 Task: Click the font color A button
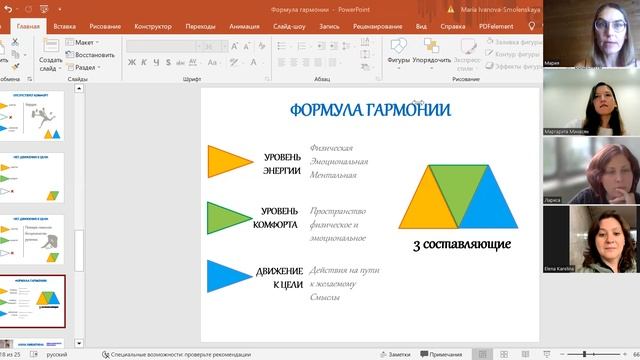[x=254, y=62]
